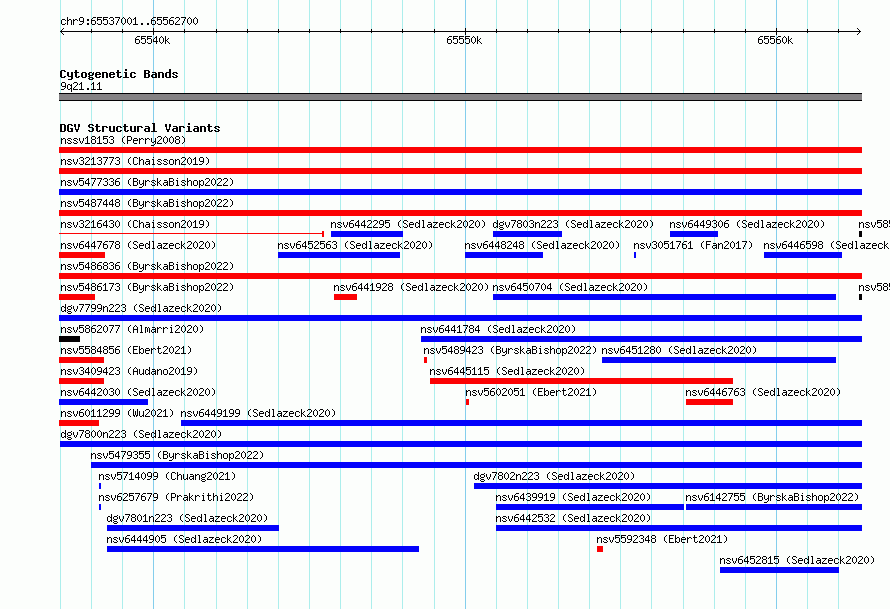890x609 pixels.
Task: Click nsv6441928 (Sedlazeck2020) label
Action: pyautogui.click(x=411, y=287)
